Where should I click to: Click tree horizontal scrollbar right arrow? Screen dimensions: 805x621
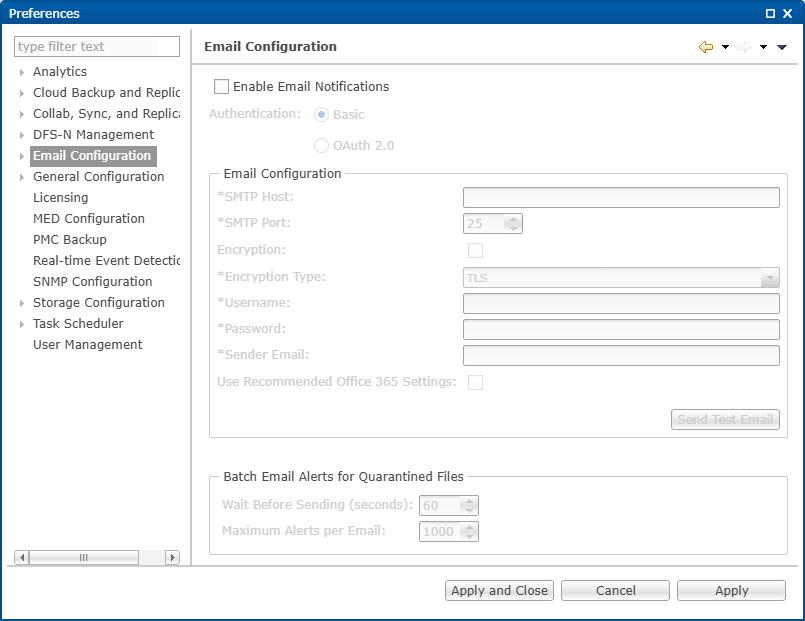point(172,557)
